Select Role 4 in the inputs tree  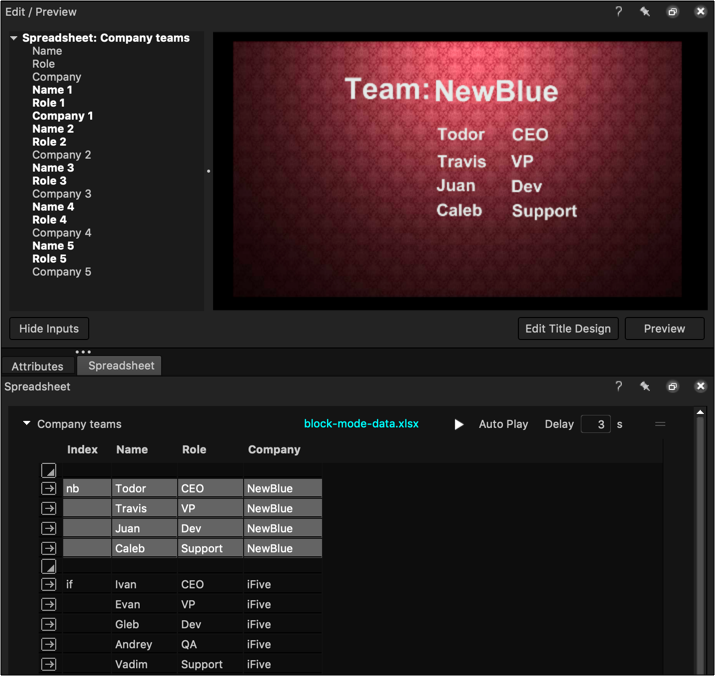coord(49,220)
